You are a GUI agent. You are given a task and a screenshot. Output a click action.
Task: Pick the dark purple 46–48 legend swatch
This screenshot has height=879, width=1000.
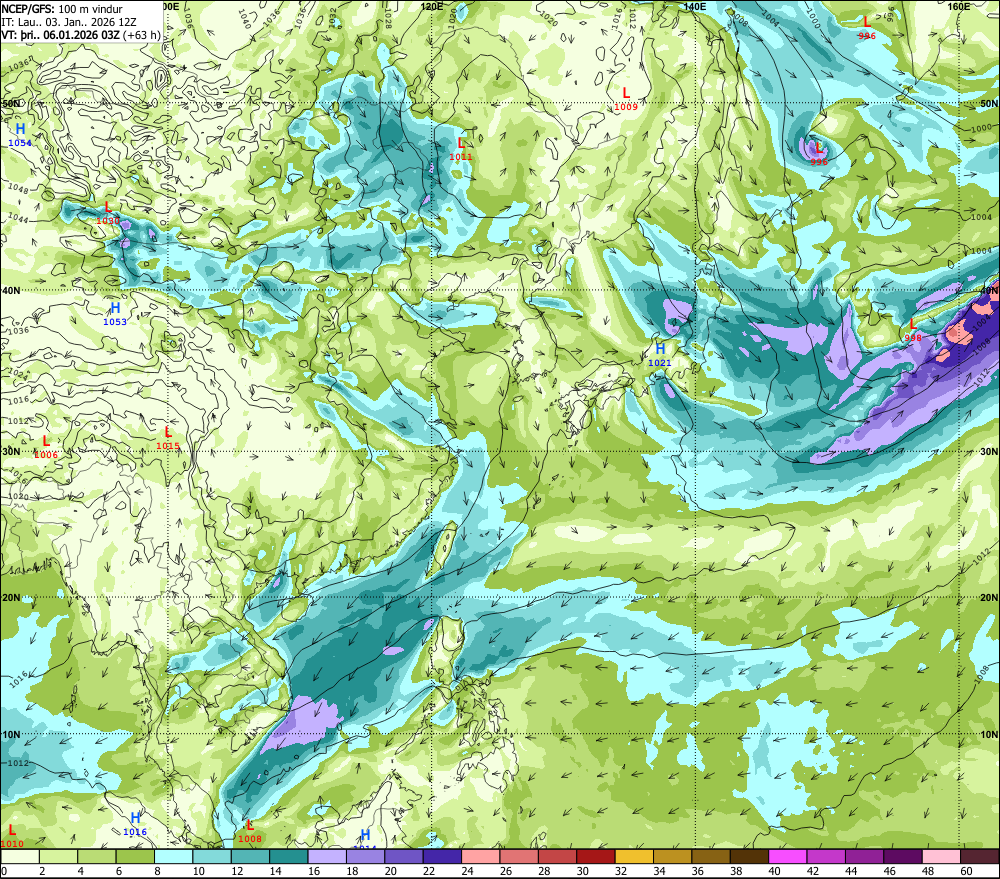(x=904, y=856)
